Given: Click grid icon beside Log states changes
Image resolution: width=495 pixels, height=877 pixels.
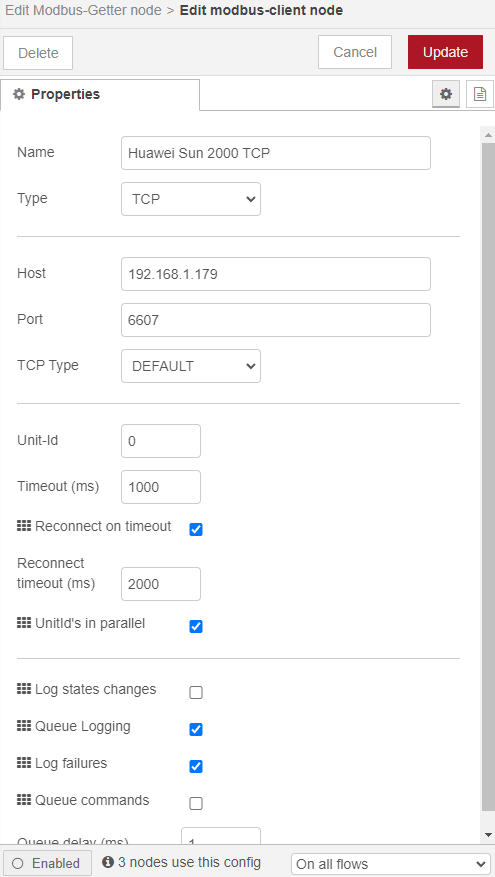Looking at the screenshot, I should pyautogui.click(x=23, y=689).
